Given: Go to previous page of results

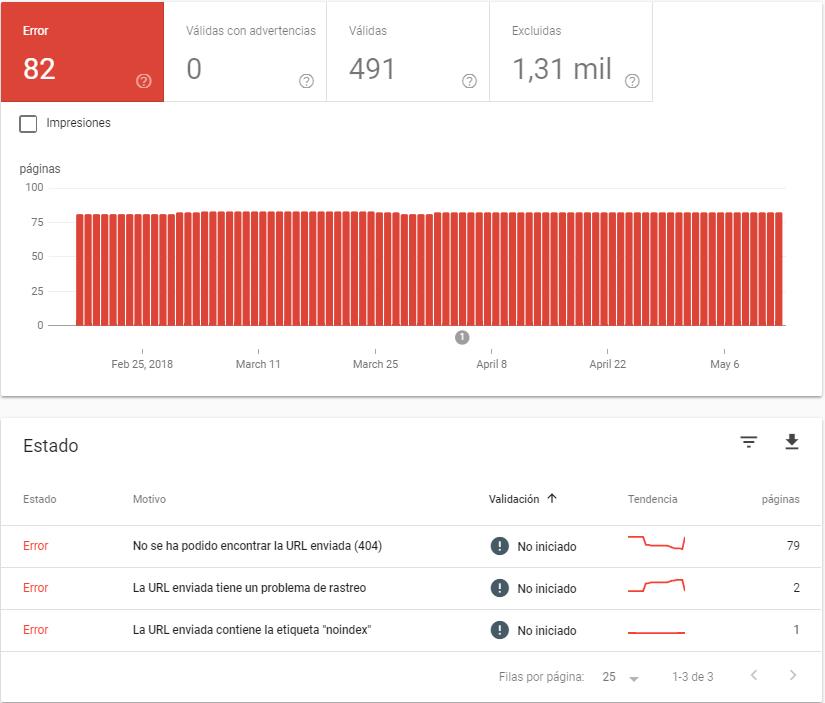Looking at the screenshot, I should pyautogui.click(x=755, y=676).
